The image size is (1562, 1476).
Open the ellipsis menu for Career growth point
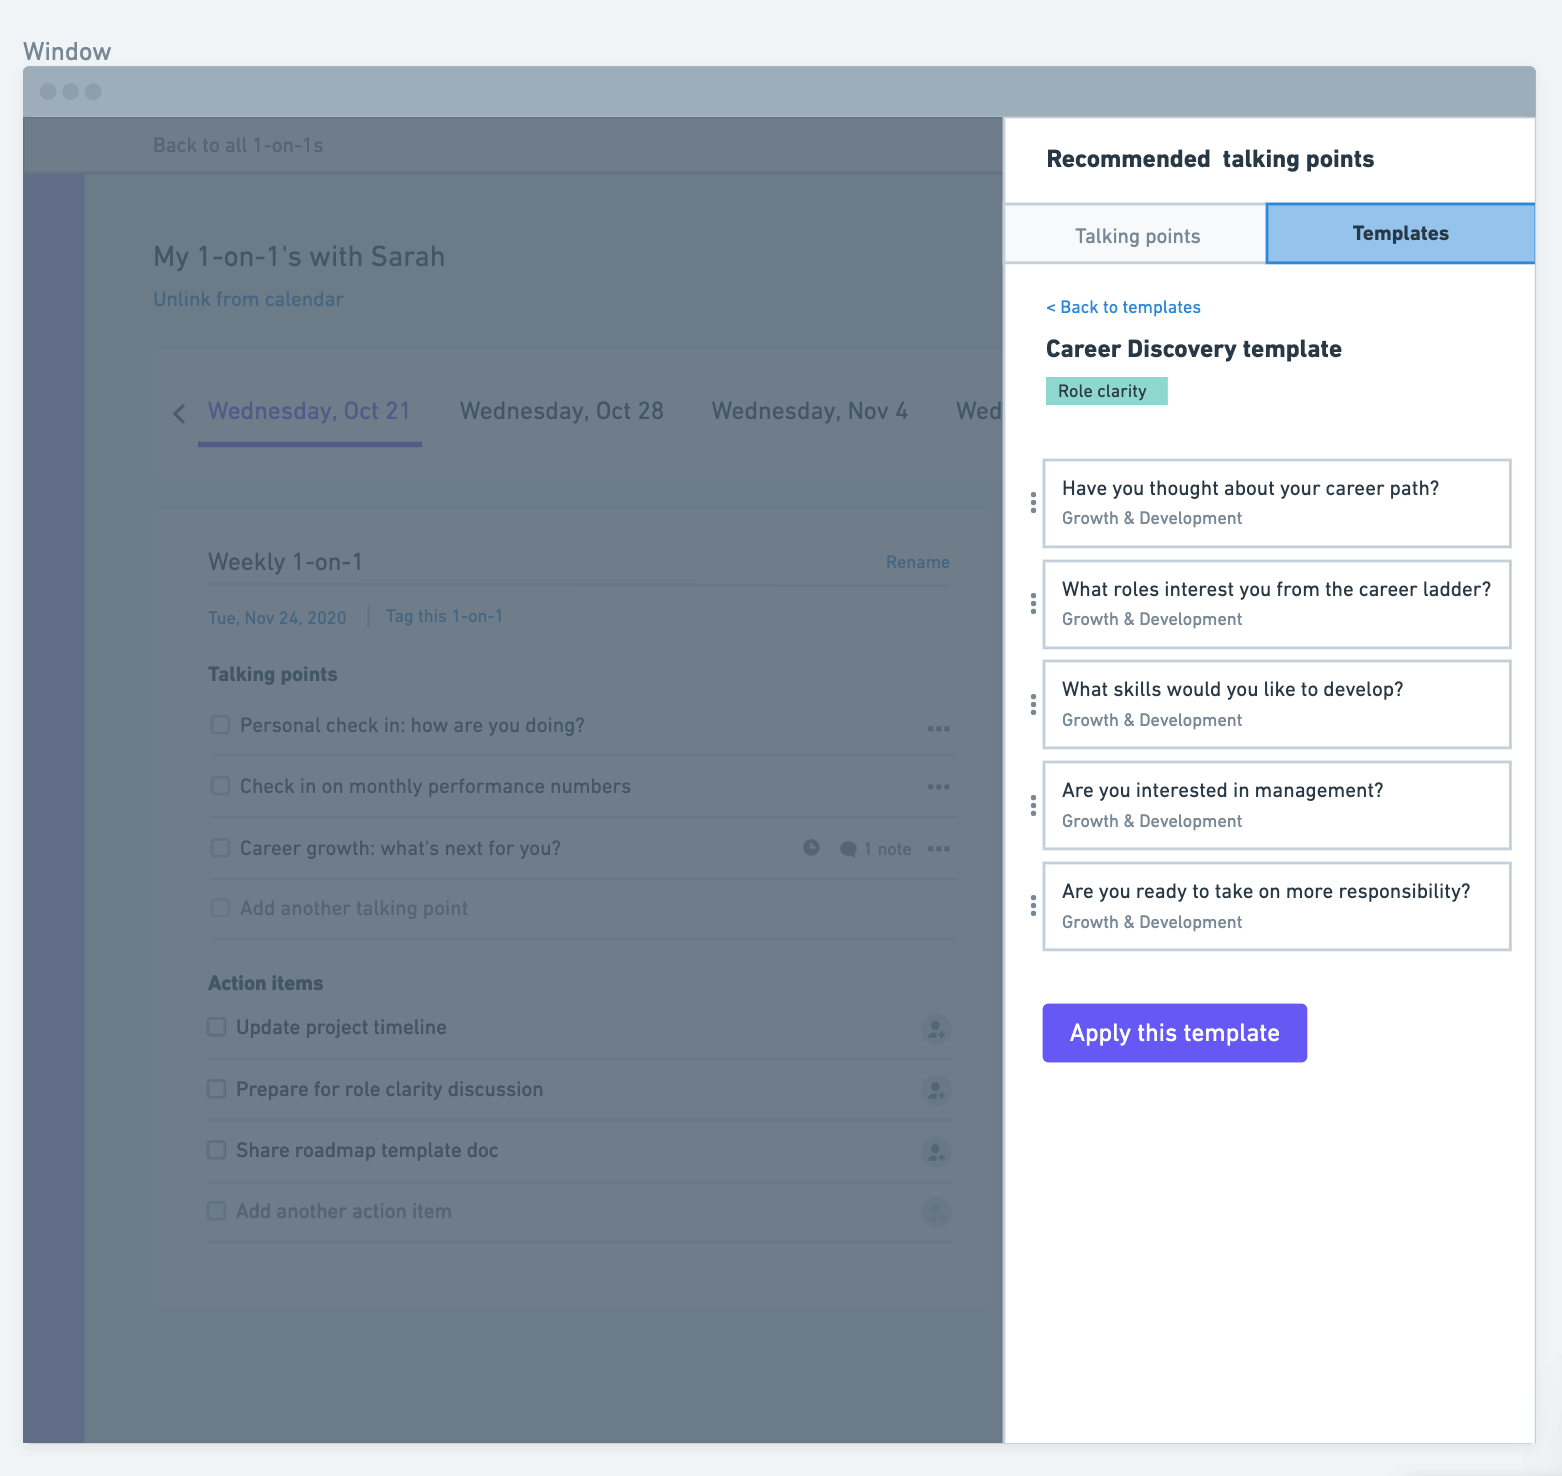tap(938, 848)
